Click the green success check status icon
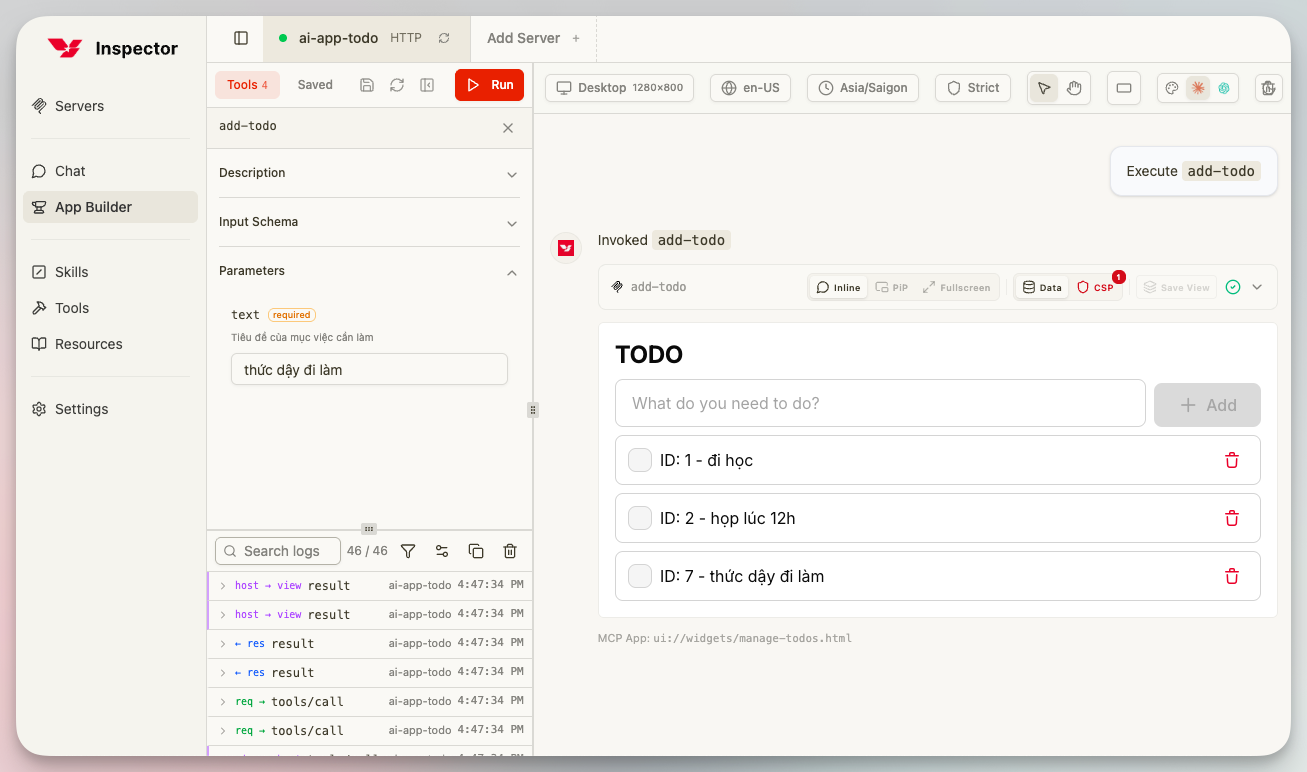 [x=1233, y=287]
